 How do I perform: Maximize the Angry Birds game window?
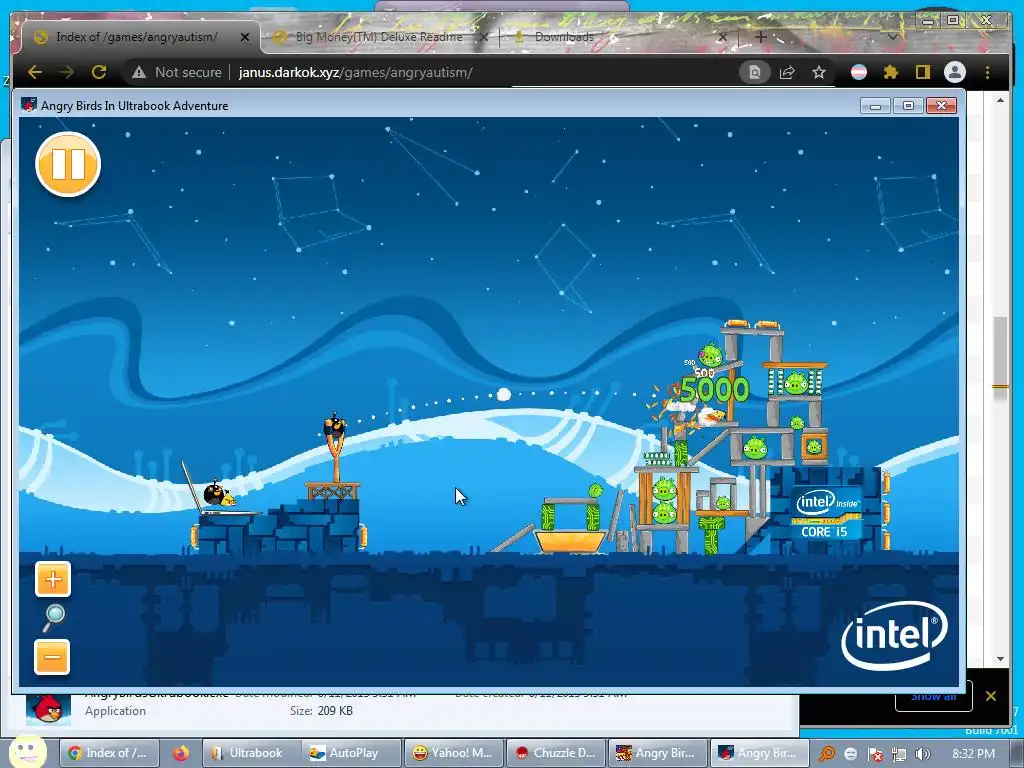tap(908, 106)
